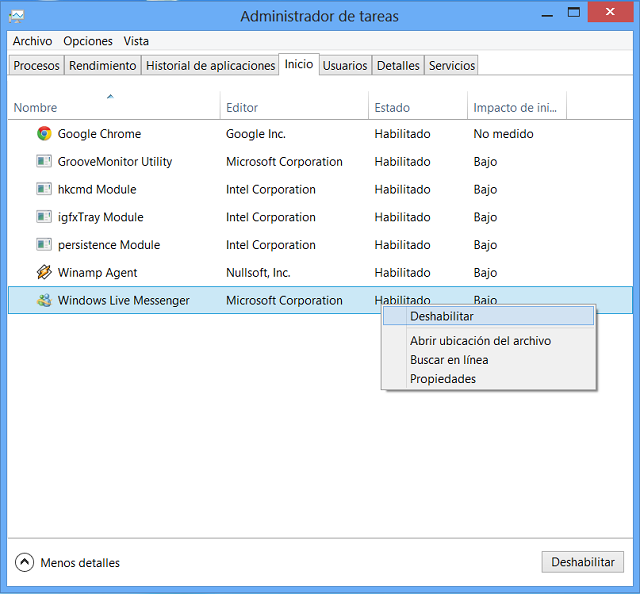
Task: Click the Task Manager title bar icon
Action: tap(17, 16)
